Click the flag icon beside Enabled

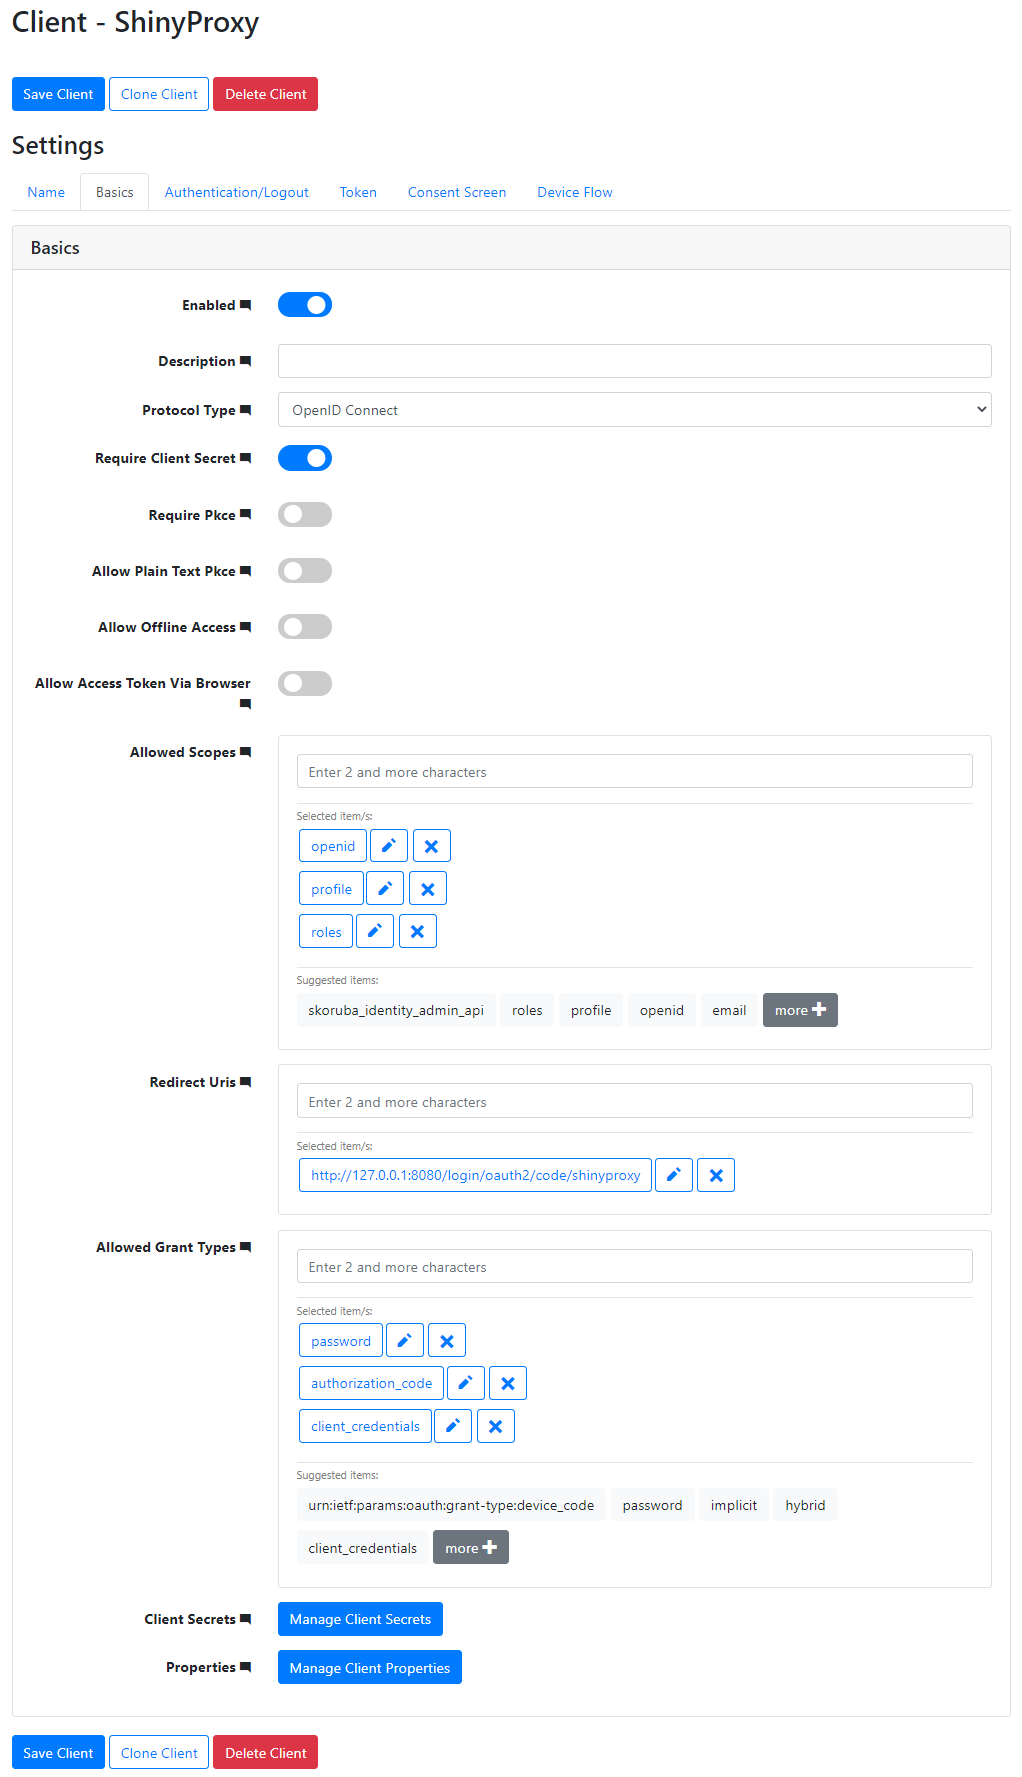click(x=247, y=305)
